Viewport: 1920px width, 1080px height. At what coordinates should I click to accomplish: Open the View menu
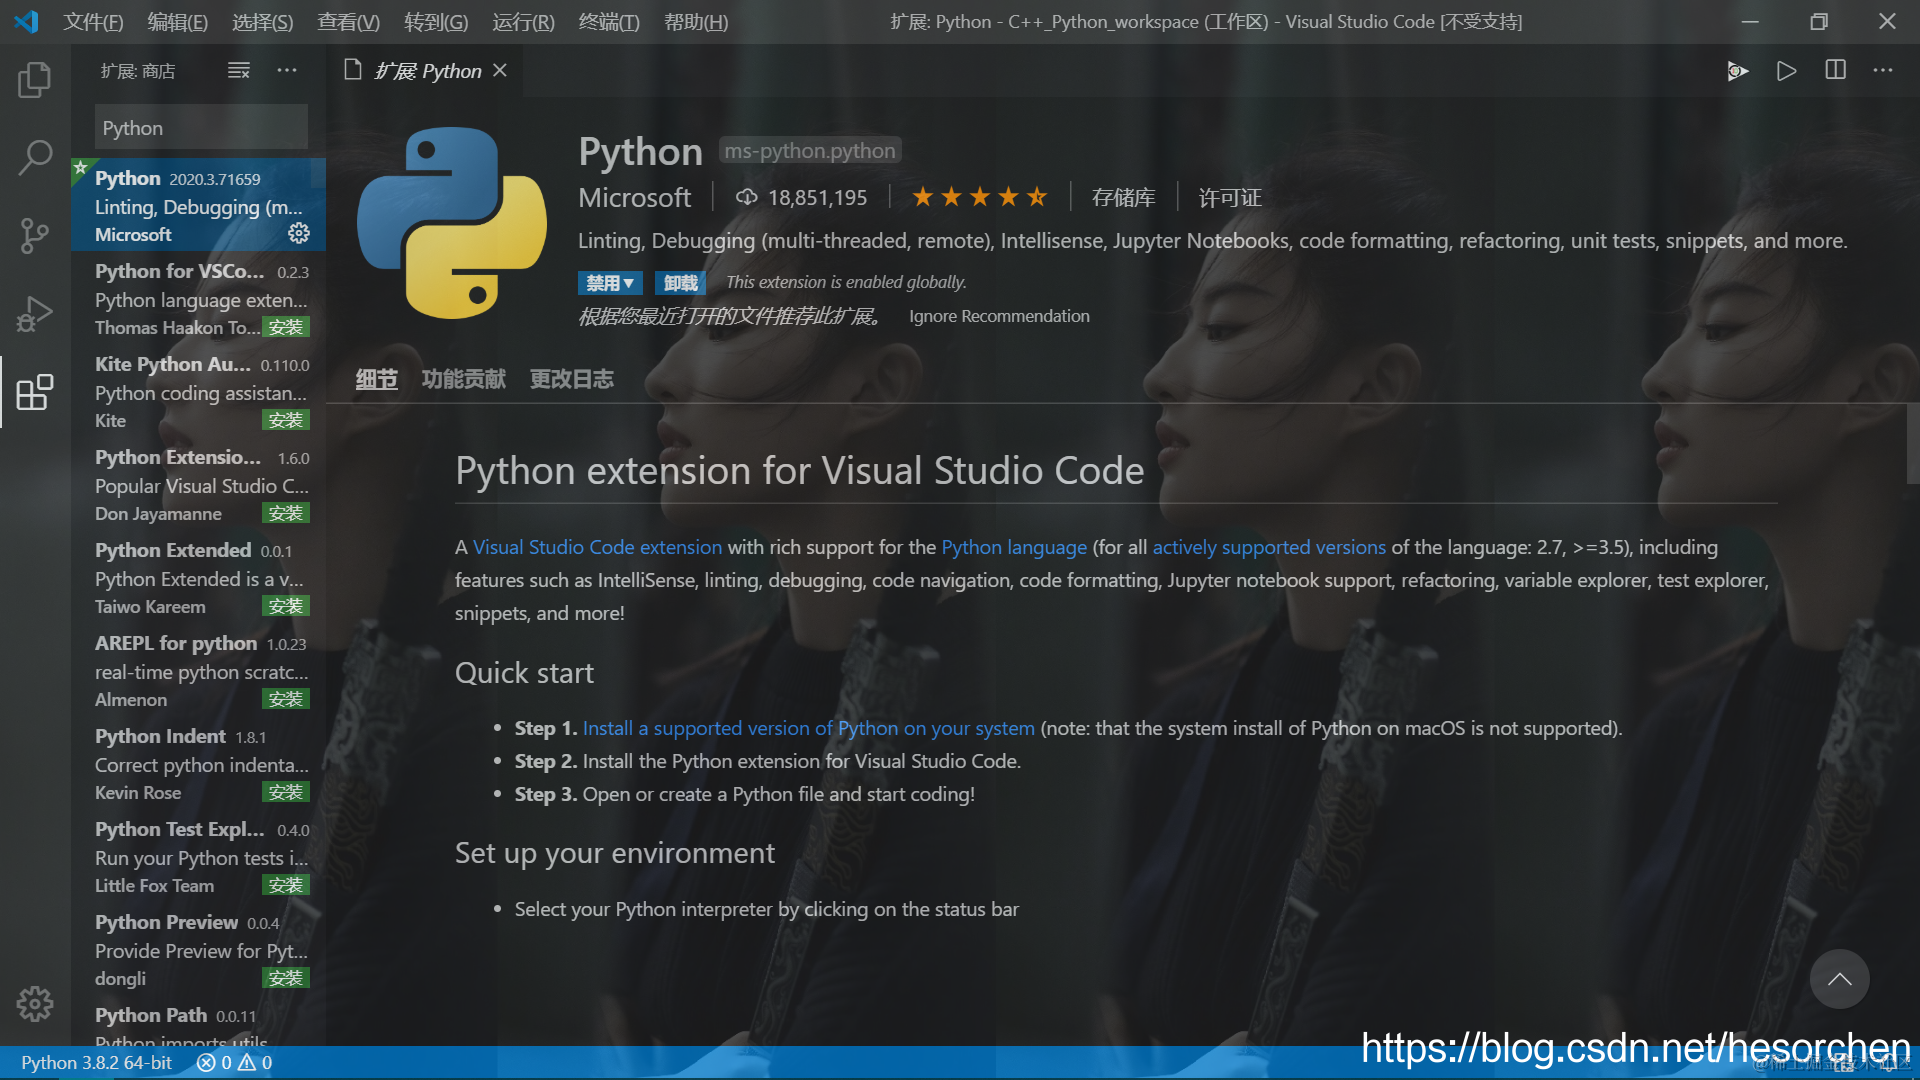click(x=348, y=21)
